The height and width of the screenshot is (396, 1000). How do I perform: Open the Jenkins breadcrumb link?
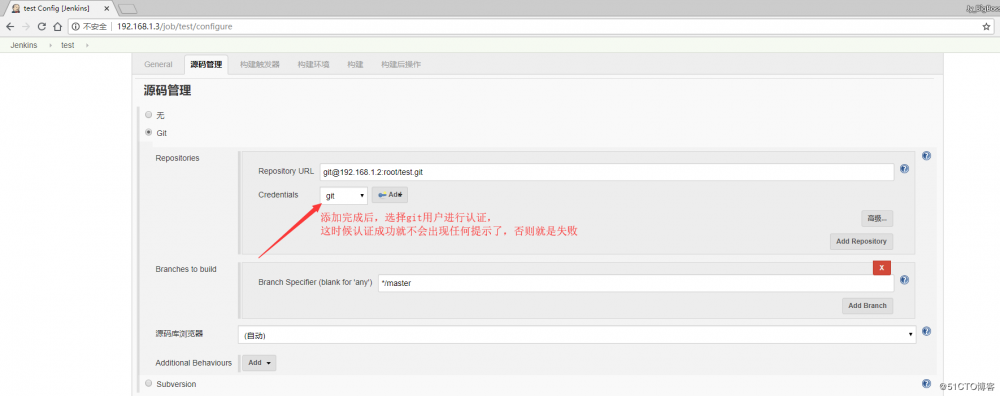coord(24,45)
